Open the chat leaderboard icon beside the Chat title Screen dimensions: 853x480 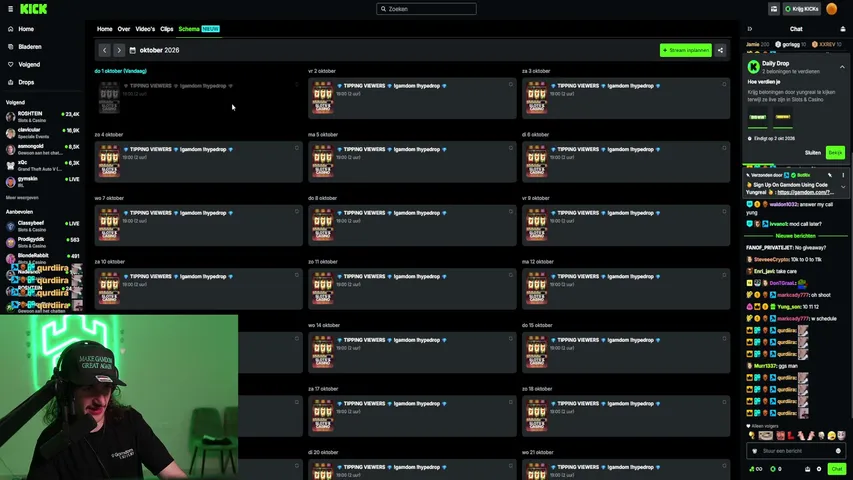(x=843, y=29)
